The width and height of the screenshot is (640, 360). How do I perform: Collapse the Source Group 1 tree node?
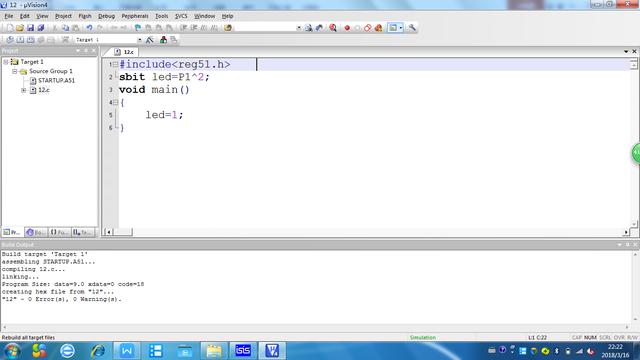[x=14, y=71]
